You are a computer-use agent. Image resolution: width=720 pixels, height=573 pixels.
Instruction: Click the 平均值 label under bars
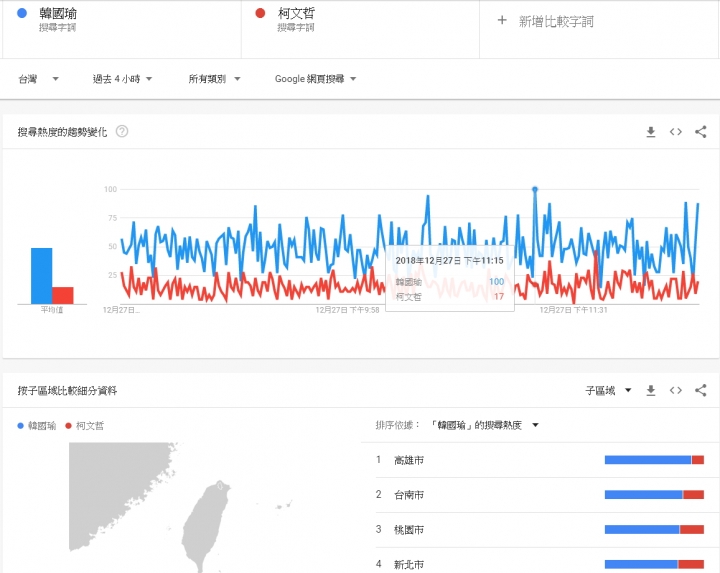pos(52,310)
